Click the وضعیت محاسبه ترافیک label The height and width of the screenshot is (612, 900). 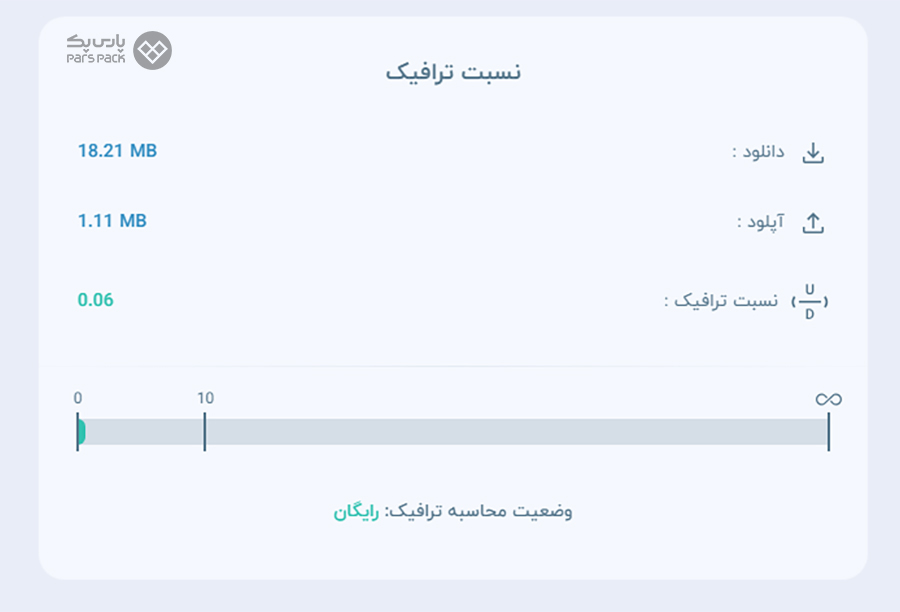tap(478, 511)
